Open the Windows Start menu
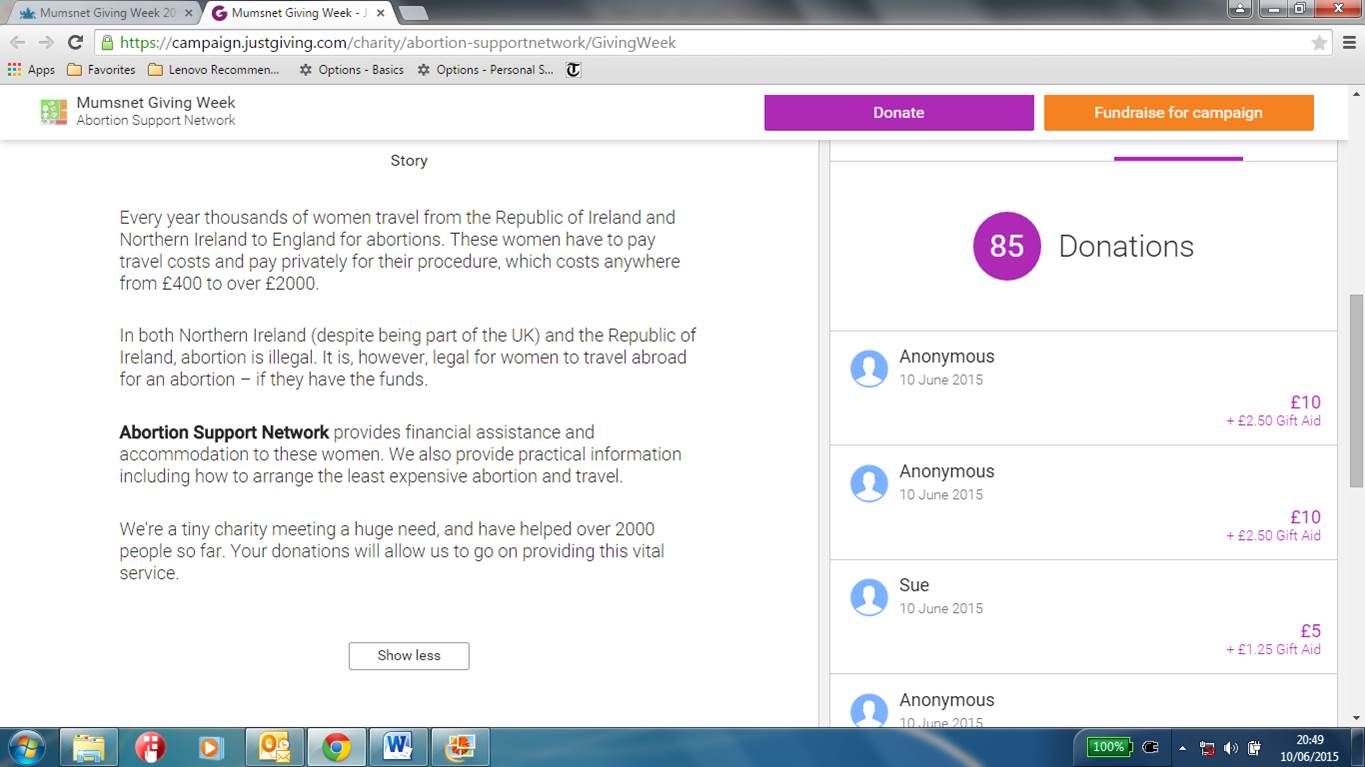This screenshot has height=767, width=1365. click(x=25, y=747)
